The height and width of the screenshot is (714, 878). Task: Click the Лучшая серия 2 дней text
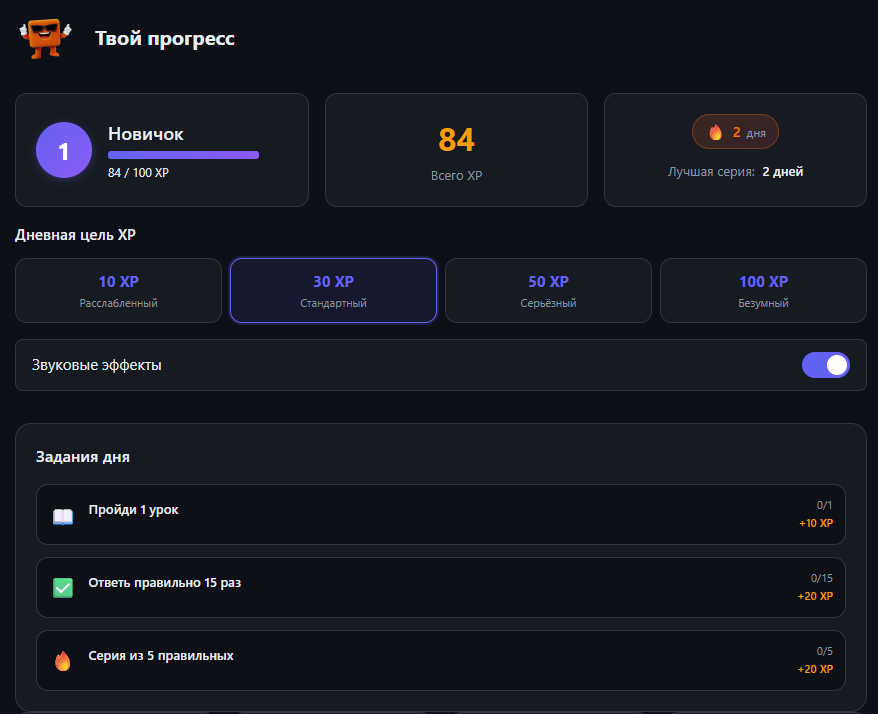735,172
